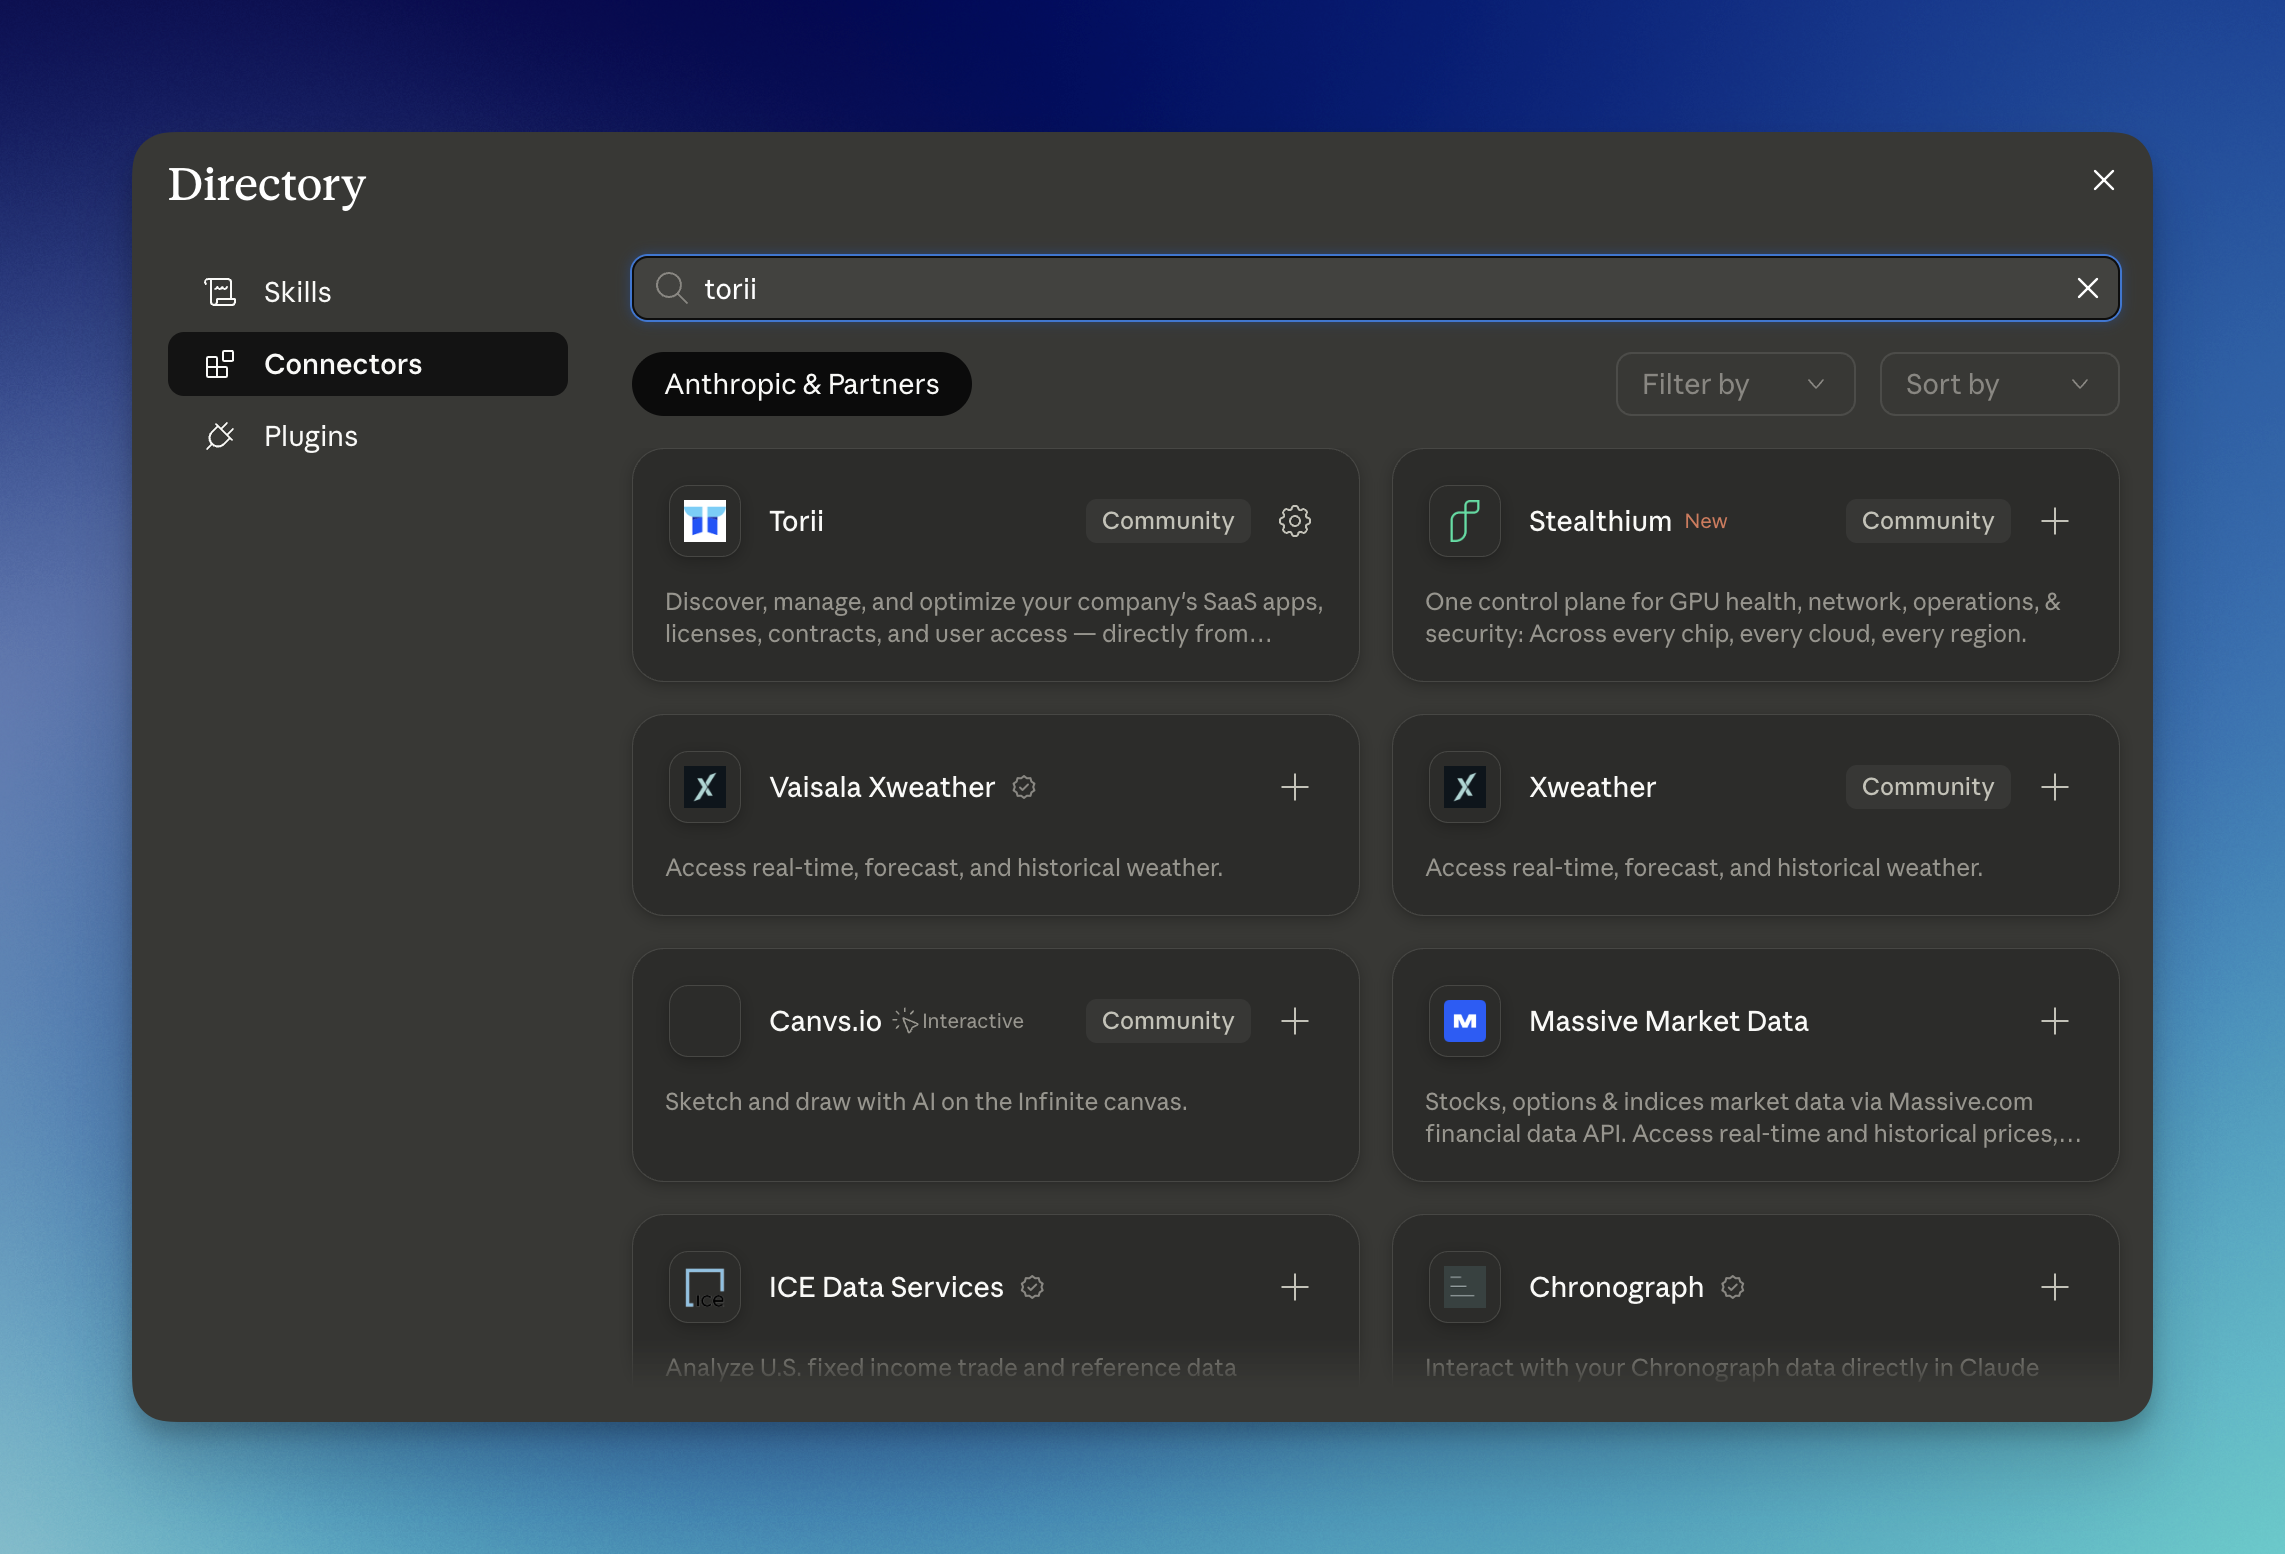Select the Connectors section
Screen dimensions: 2285x1554
pos(368,364)
